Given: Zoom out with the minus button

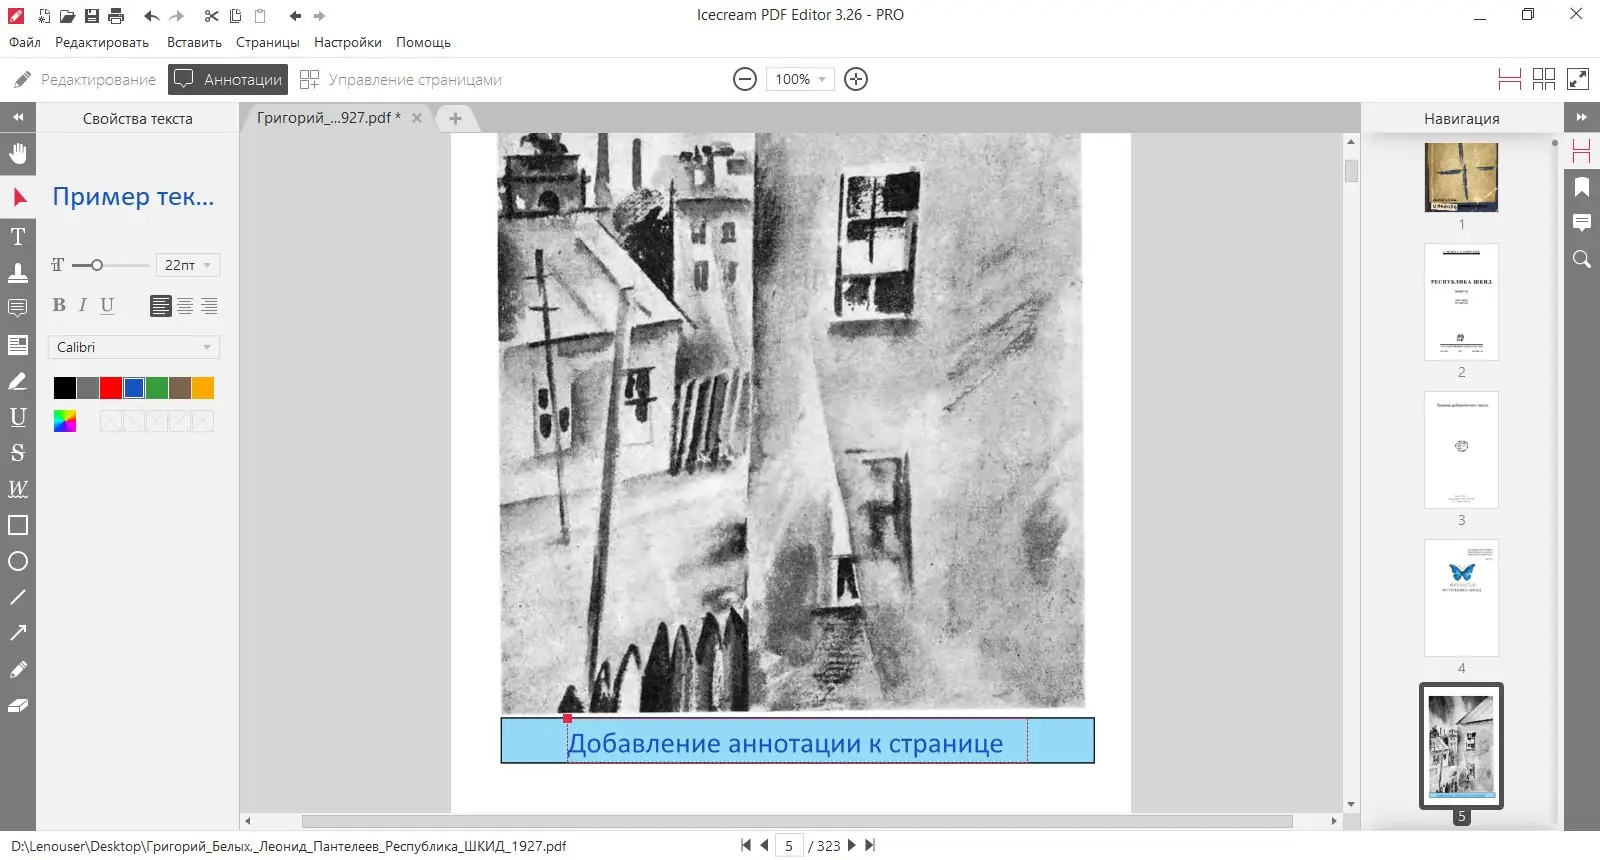Looking at the screenshot, I should [745, 79].
